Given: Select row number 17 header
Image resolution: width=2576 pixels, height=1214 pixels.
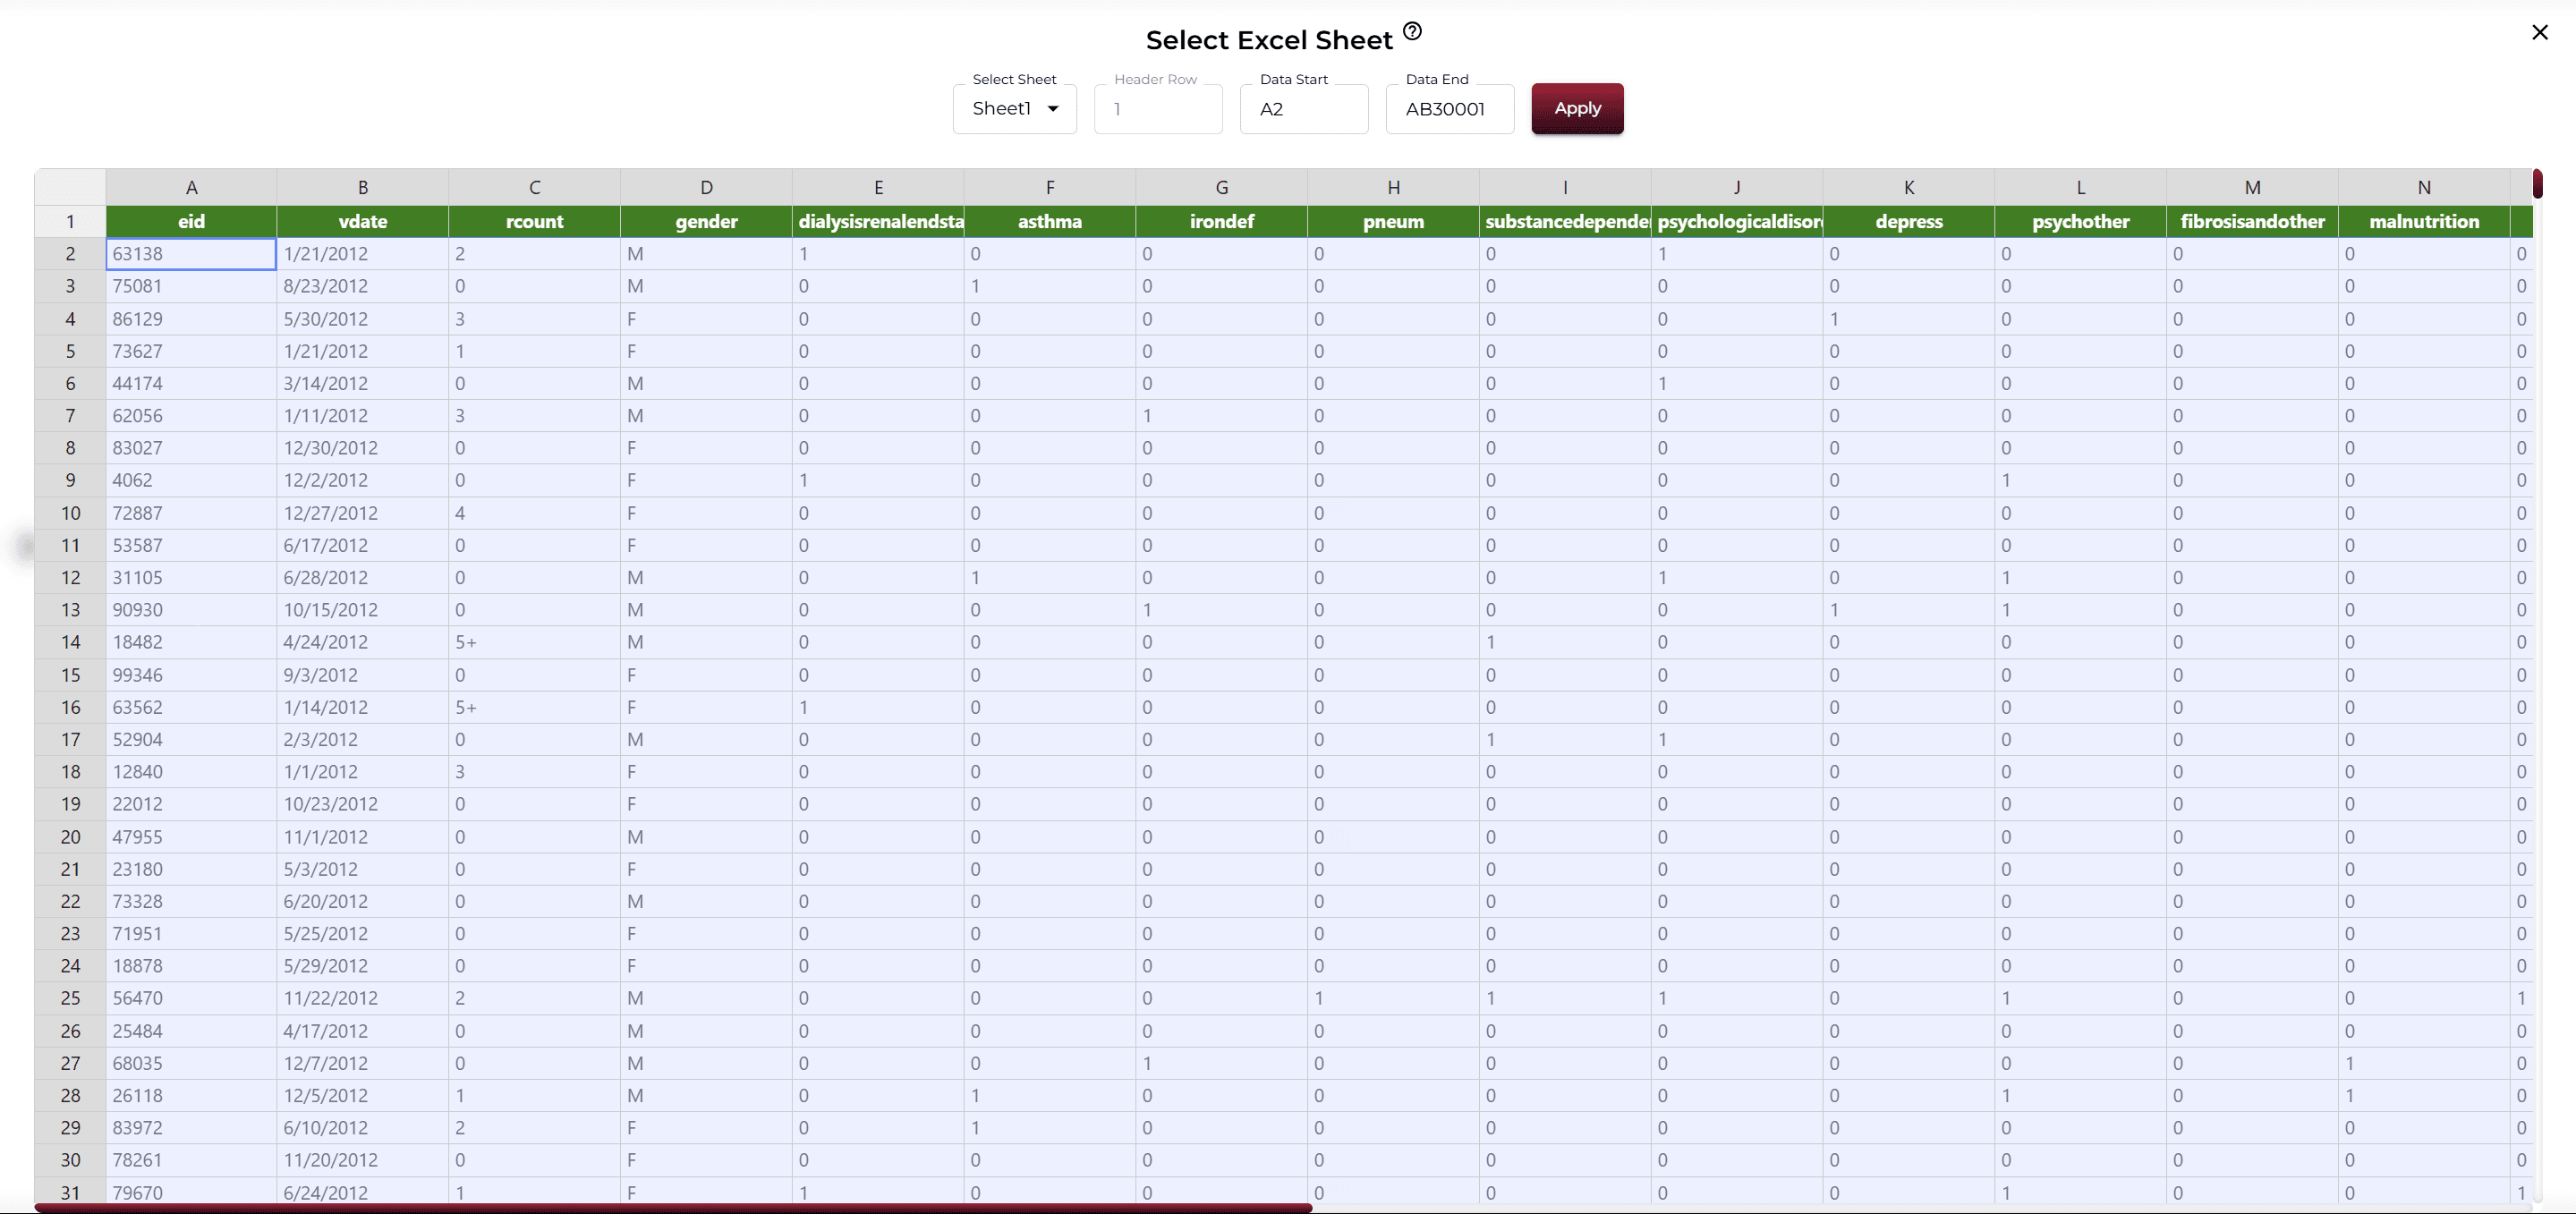Looking at the screenshot, I should coord(70,739).
